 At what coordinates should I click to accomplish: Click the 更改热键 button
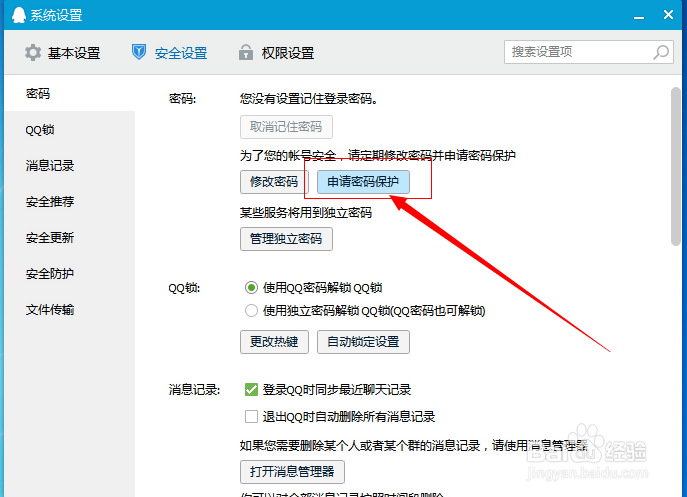[274, 341]
